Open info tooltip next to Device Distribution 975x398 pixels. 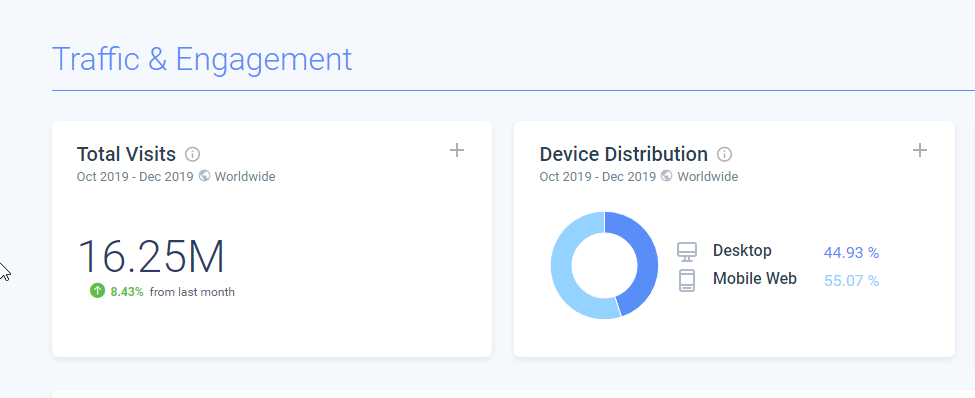pyautogui.click(x=724, y=154)
